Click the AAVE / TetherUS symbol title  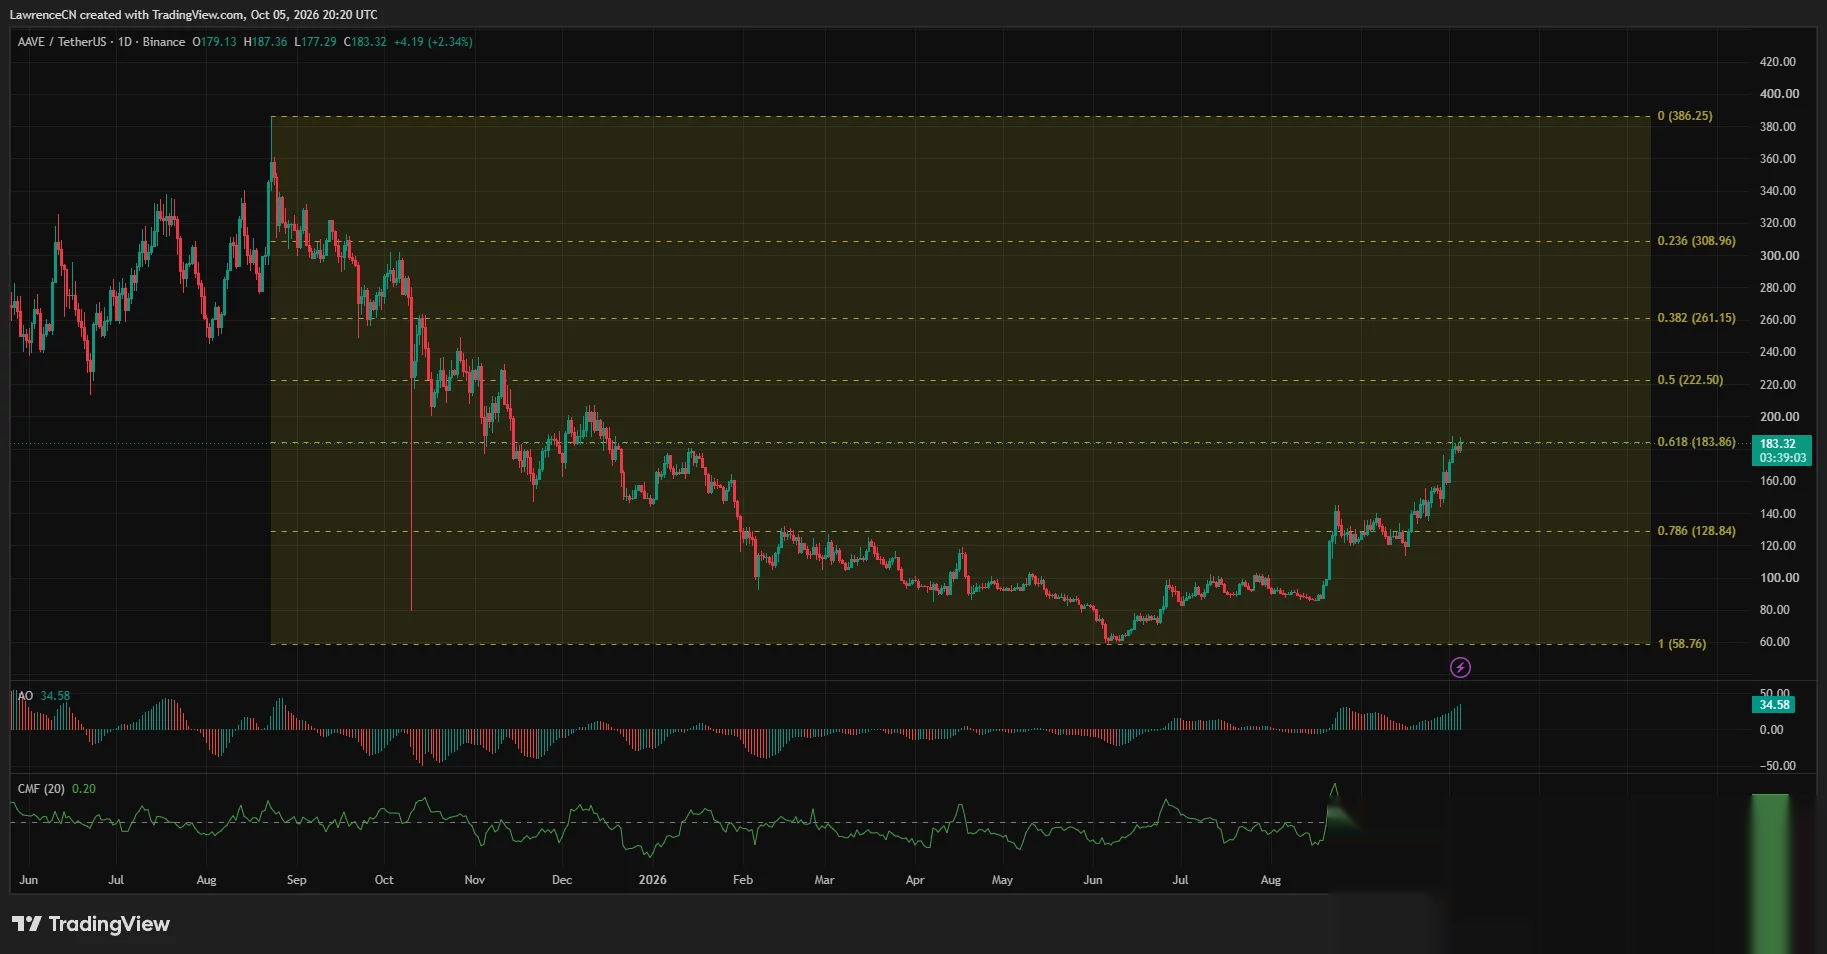(62, 42)
